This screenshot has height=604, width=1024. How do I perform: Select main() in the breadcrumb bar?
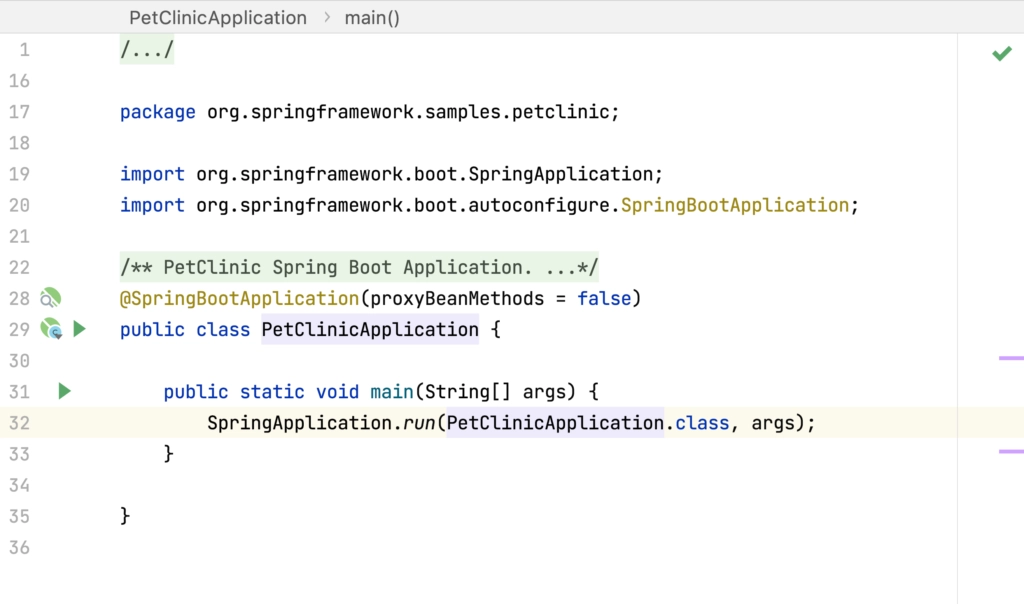372,18
